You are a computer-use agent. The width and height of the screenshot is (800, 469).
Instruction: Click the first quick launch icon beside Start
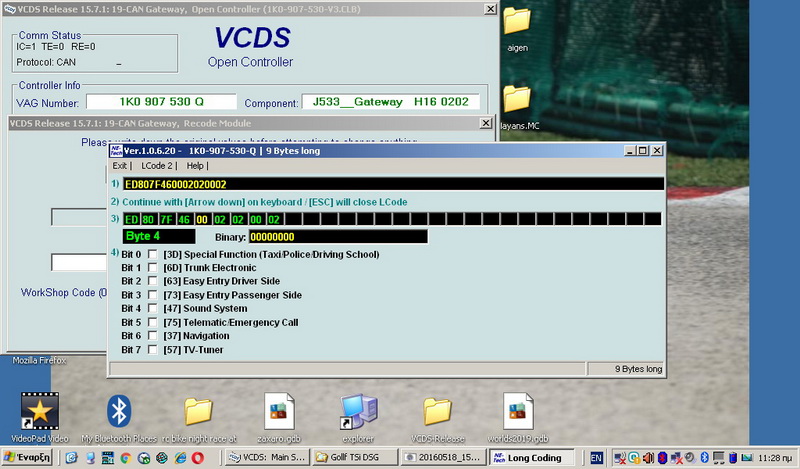pyautogui.click(x=71, y=458)
